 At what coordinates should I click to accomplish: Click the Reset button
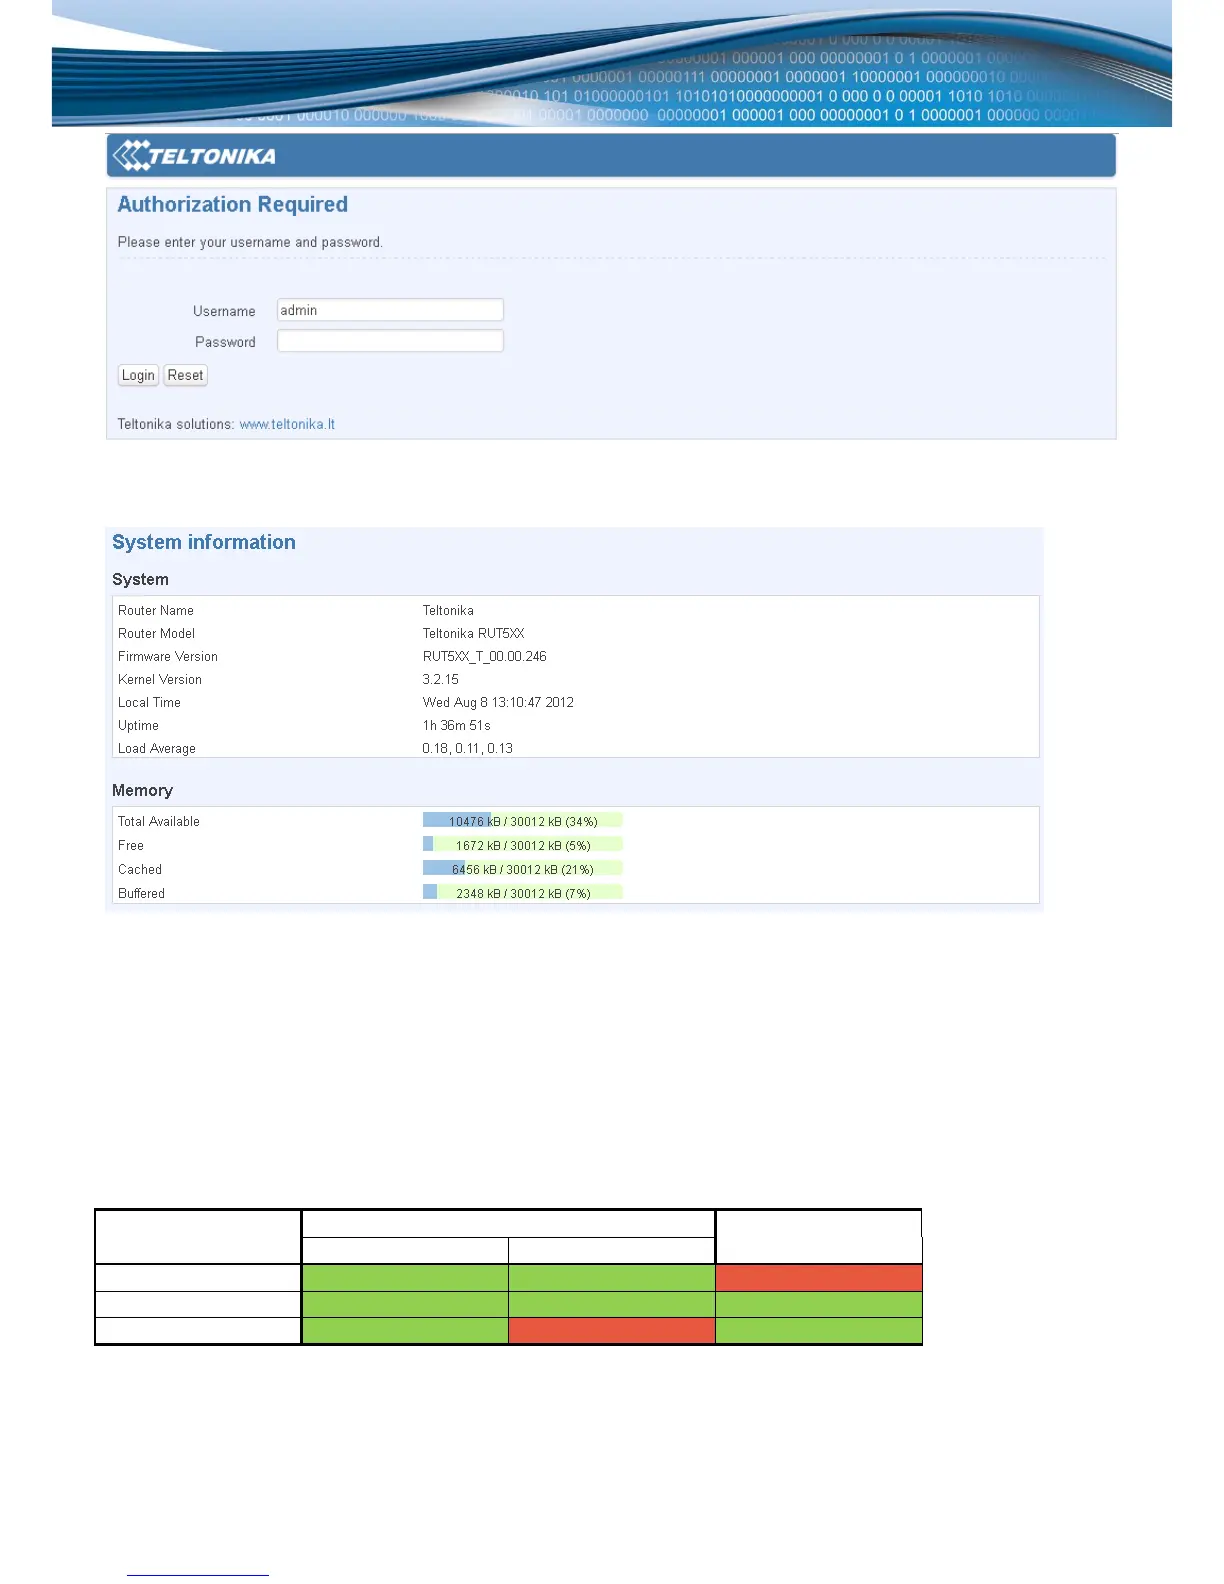point(185,375)
